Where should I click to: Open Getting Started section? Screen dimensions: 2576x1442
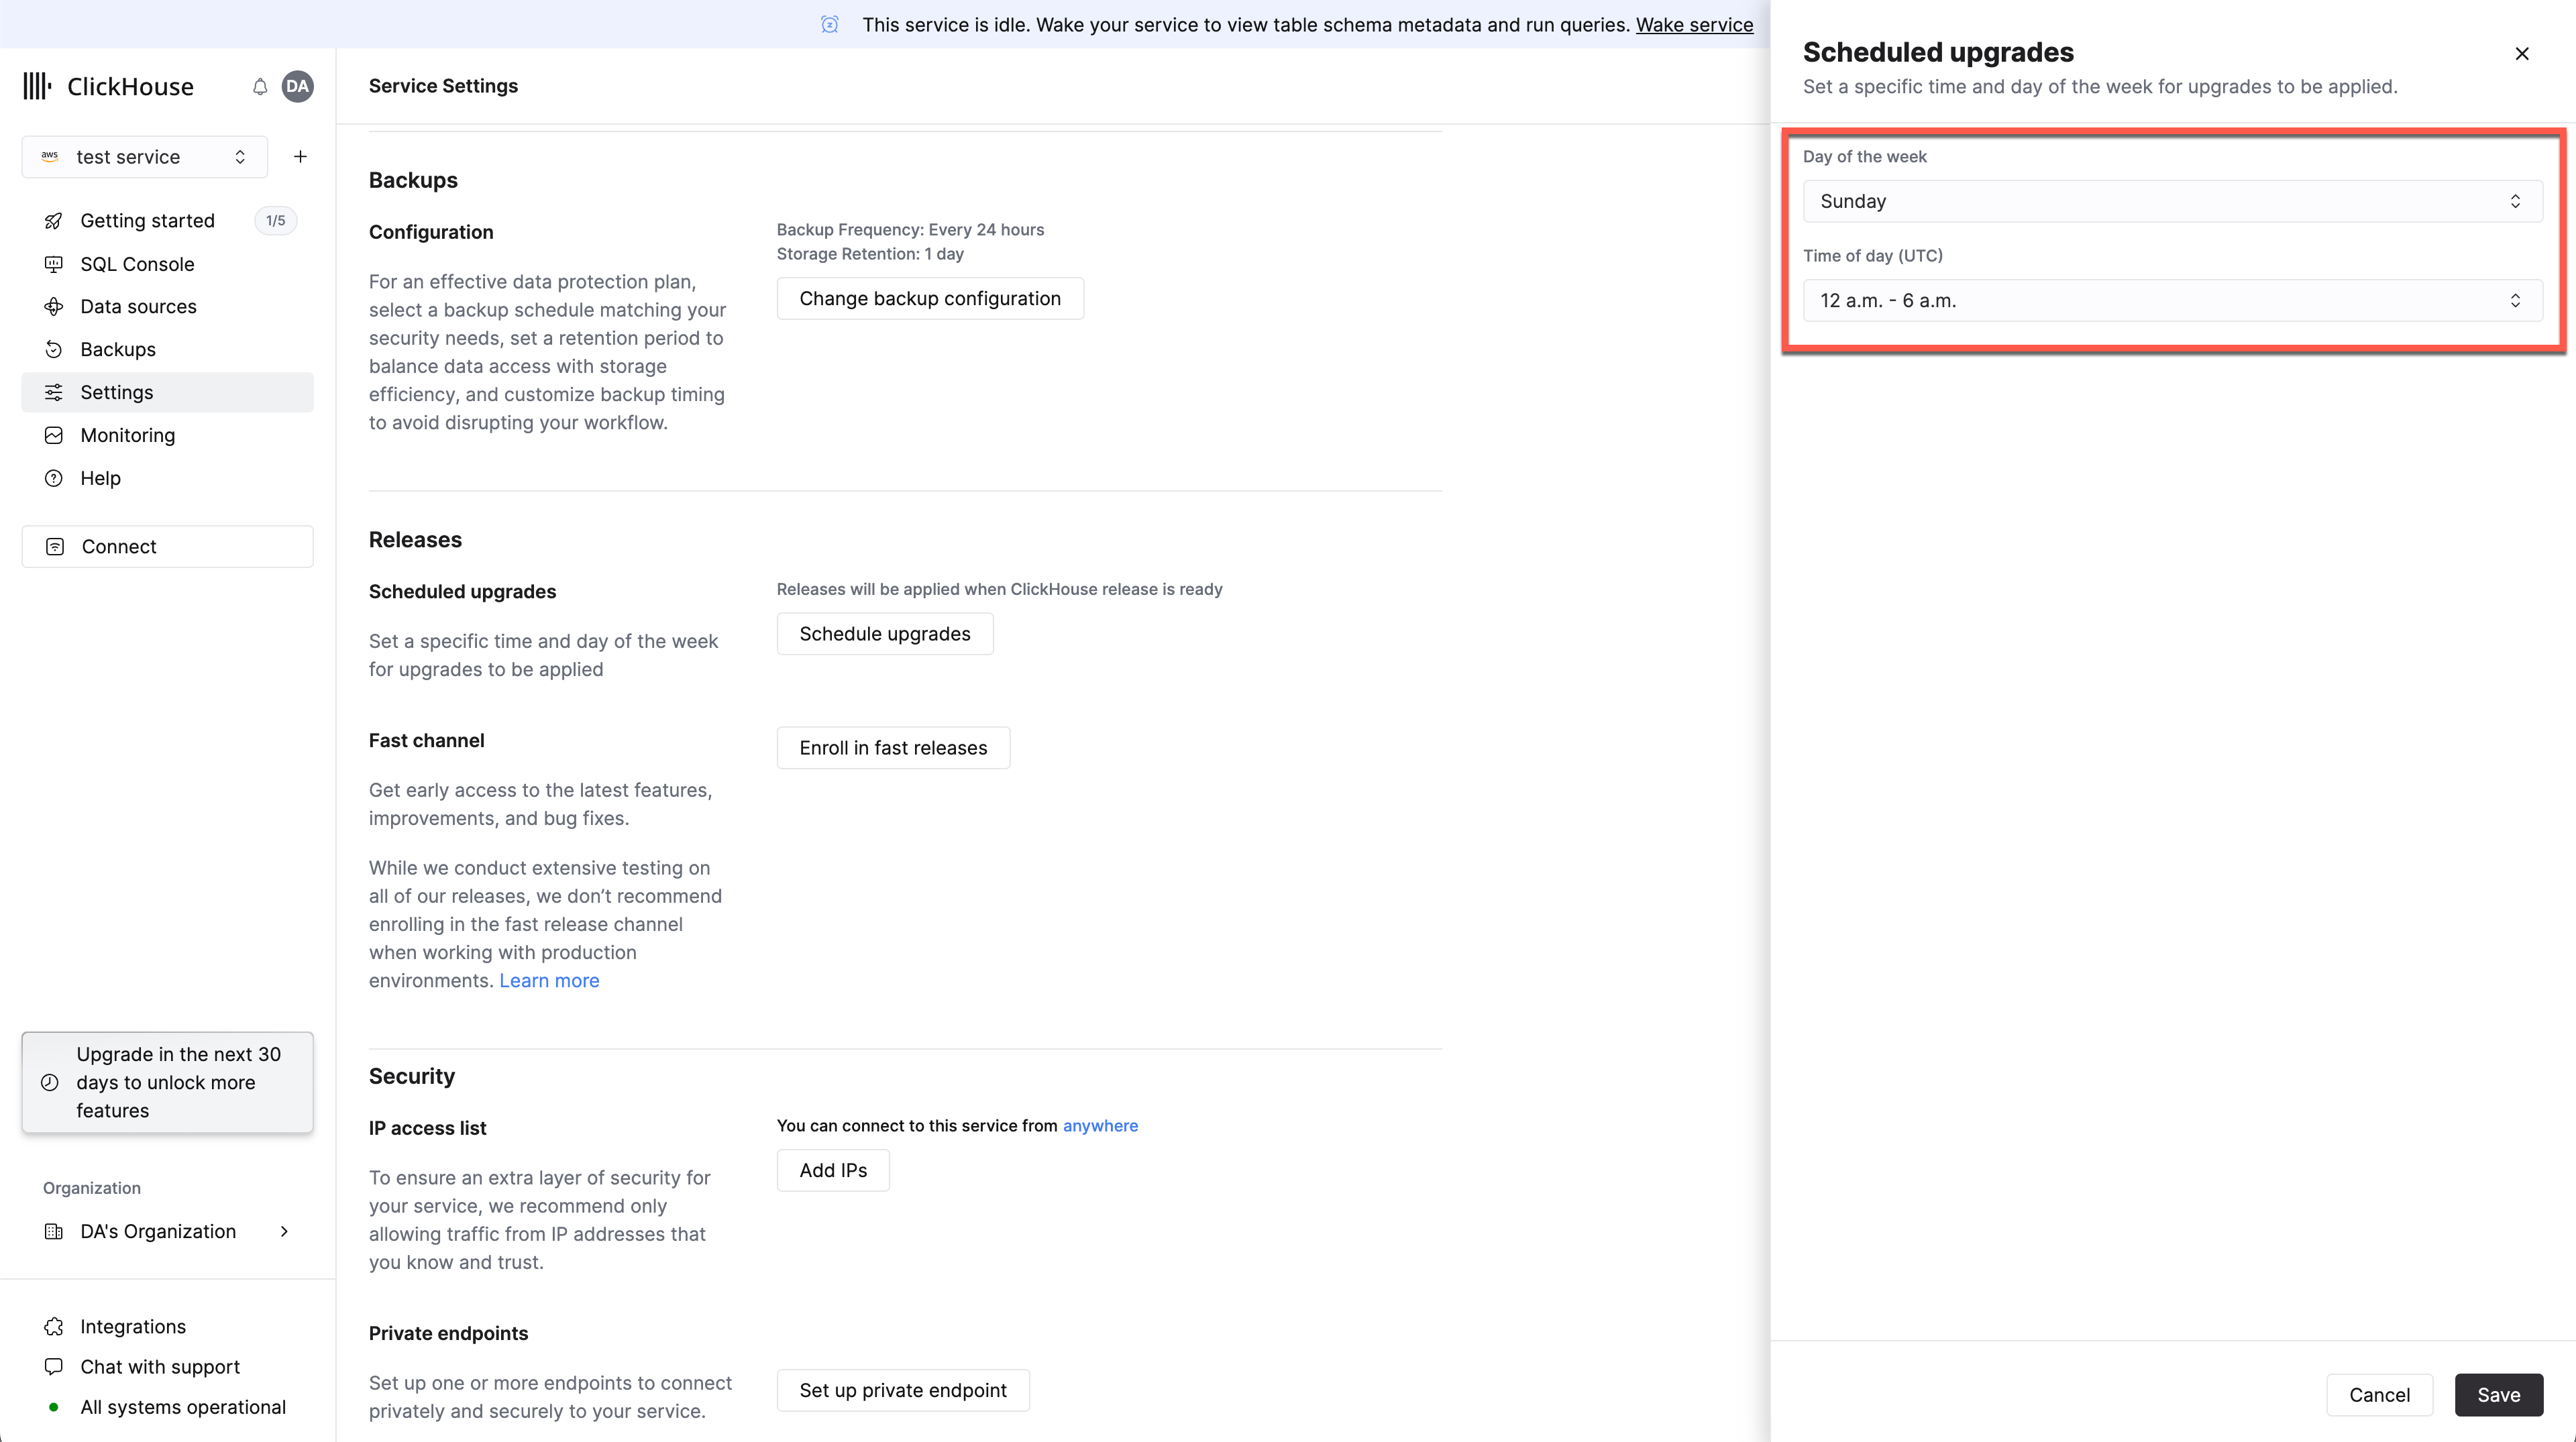tap(147, 219)
